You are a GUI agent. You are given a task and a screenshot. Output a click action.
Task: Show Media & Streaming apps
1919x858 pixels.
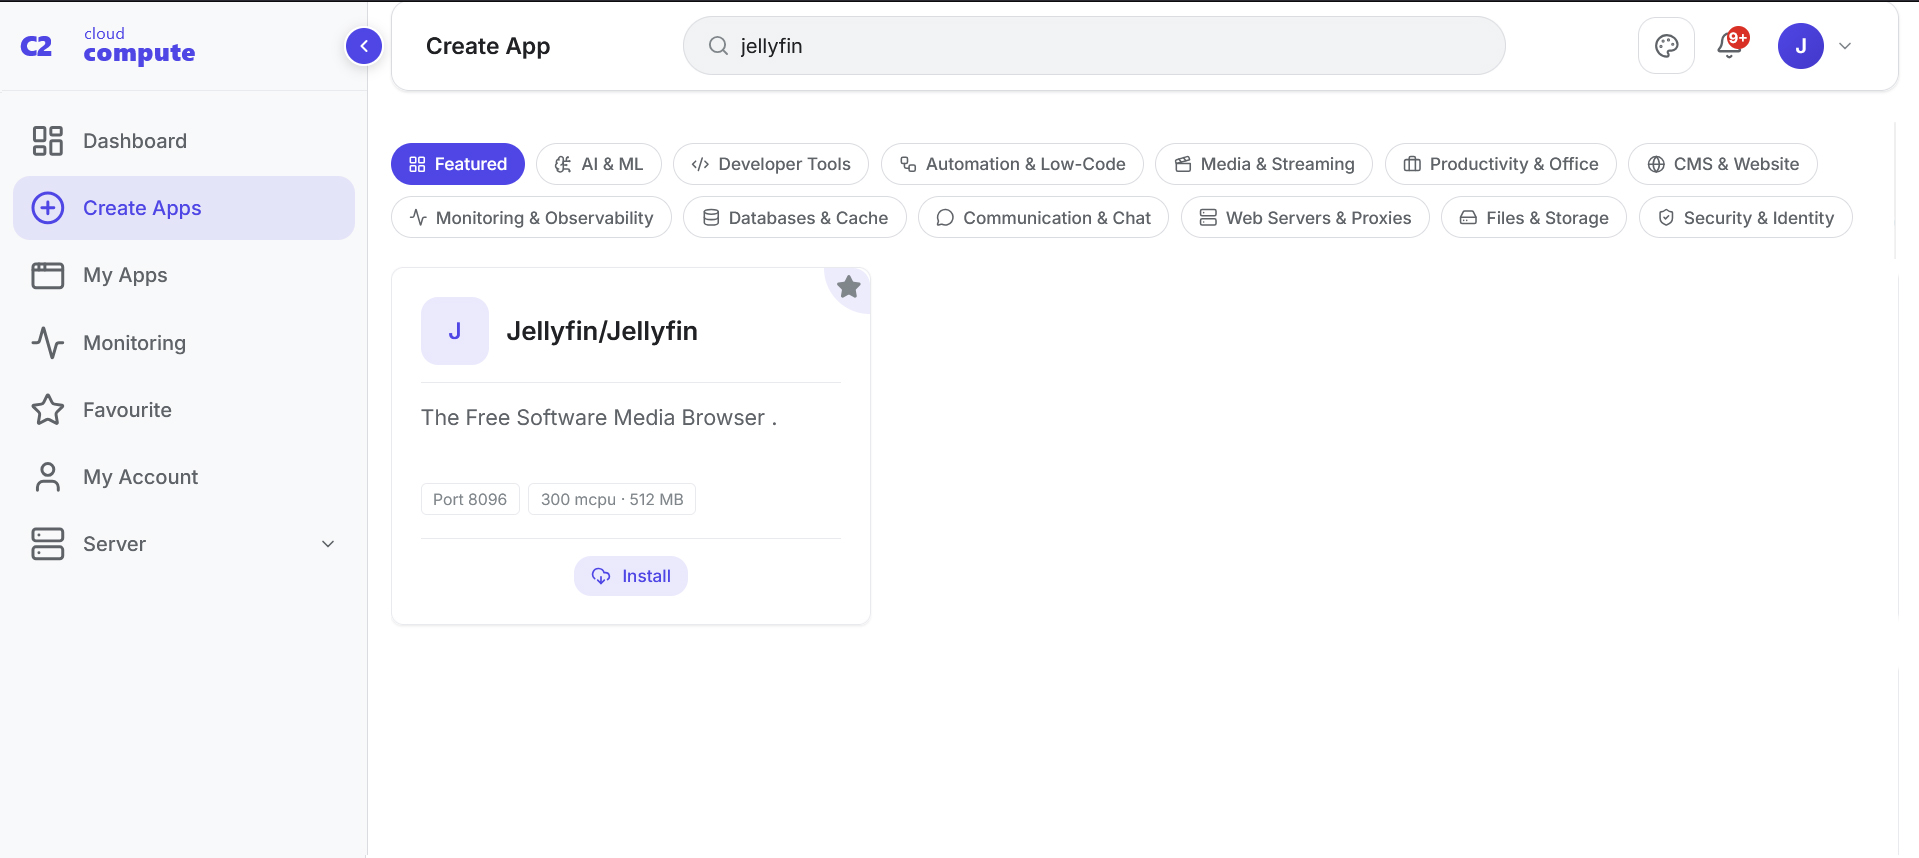1264,164
